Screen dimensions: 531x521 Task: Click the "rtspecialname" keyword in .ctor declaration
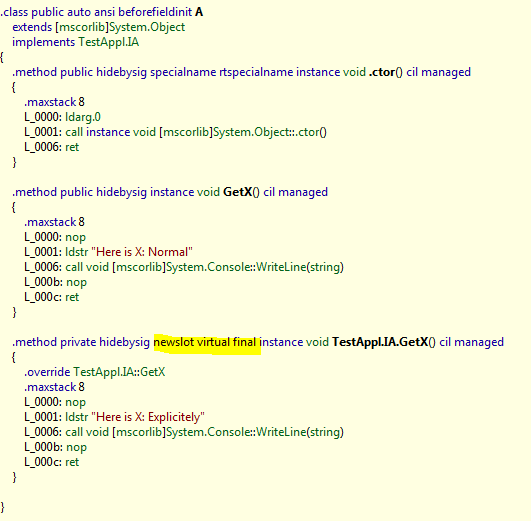(x=256, y=72)
